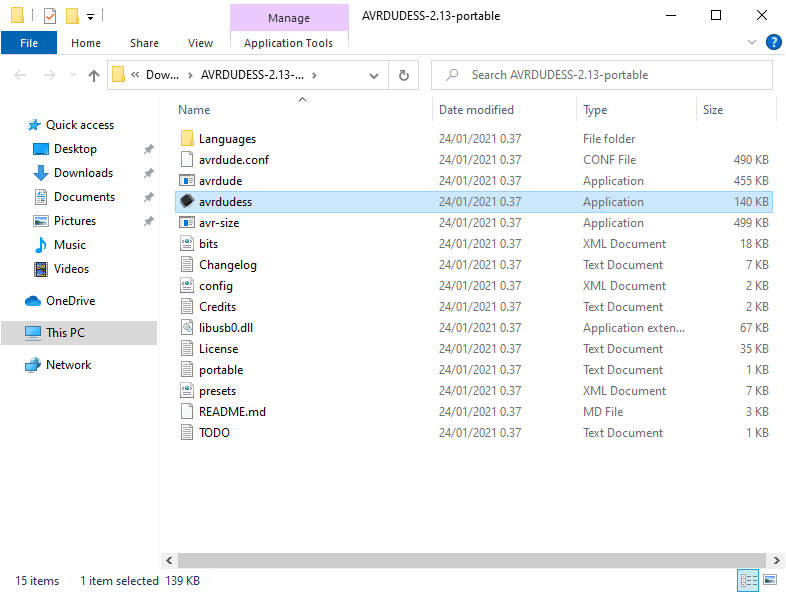Click AVRDUDESS-2.13 breadcrumb segment
The width and height of the screenshot is (786, 593).
click(x=252, y=75)
